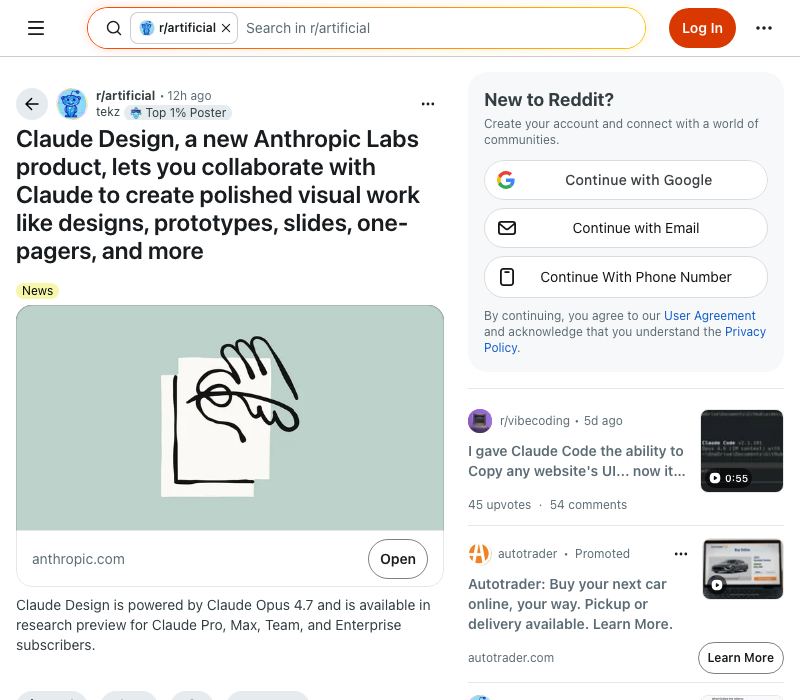Continue with Google sign-in
The image size is (800, 700).
click(626, 180)
